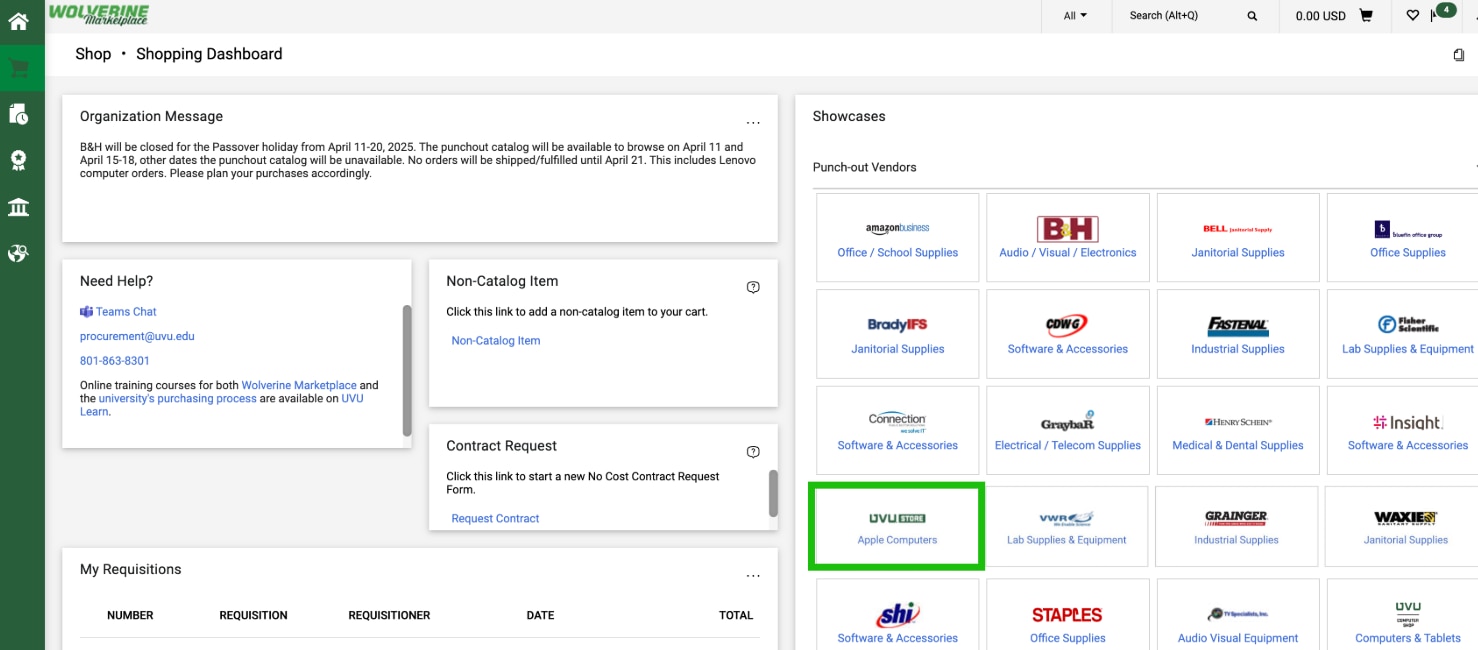The image size is (1478, 650).
Task: Open TV Specialists Audio Visual Equipment tile
Action: click(x=1238, y=614)
